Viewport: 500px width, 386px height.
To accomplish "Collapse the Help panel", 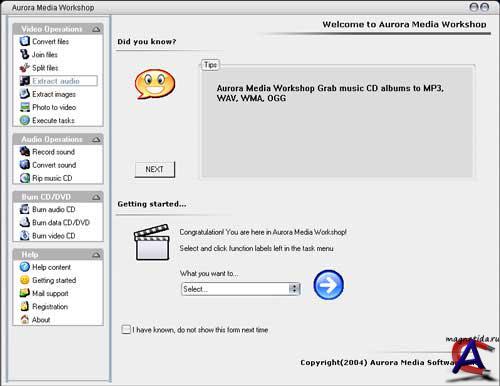I will coord(96,255).
